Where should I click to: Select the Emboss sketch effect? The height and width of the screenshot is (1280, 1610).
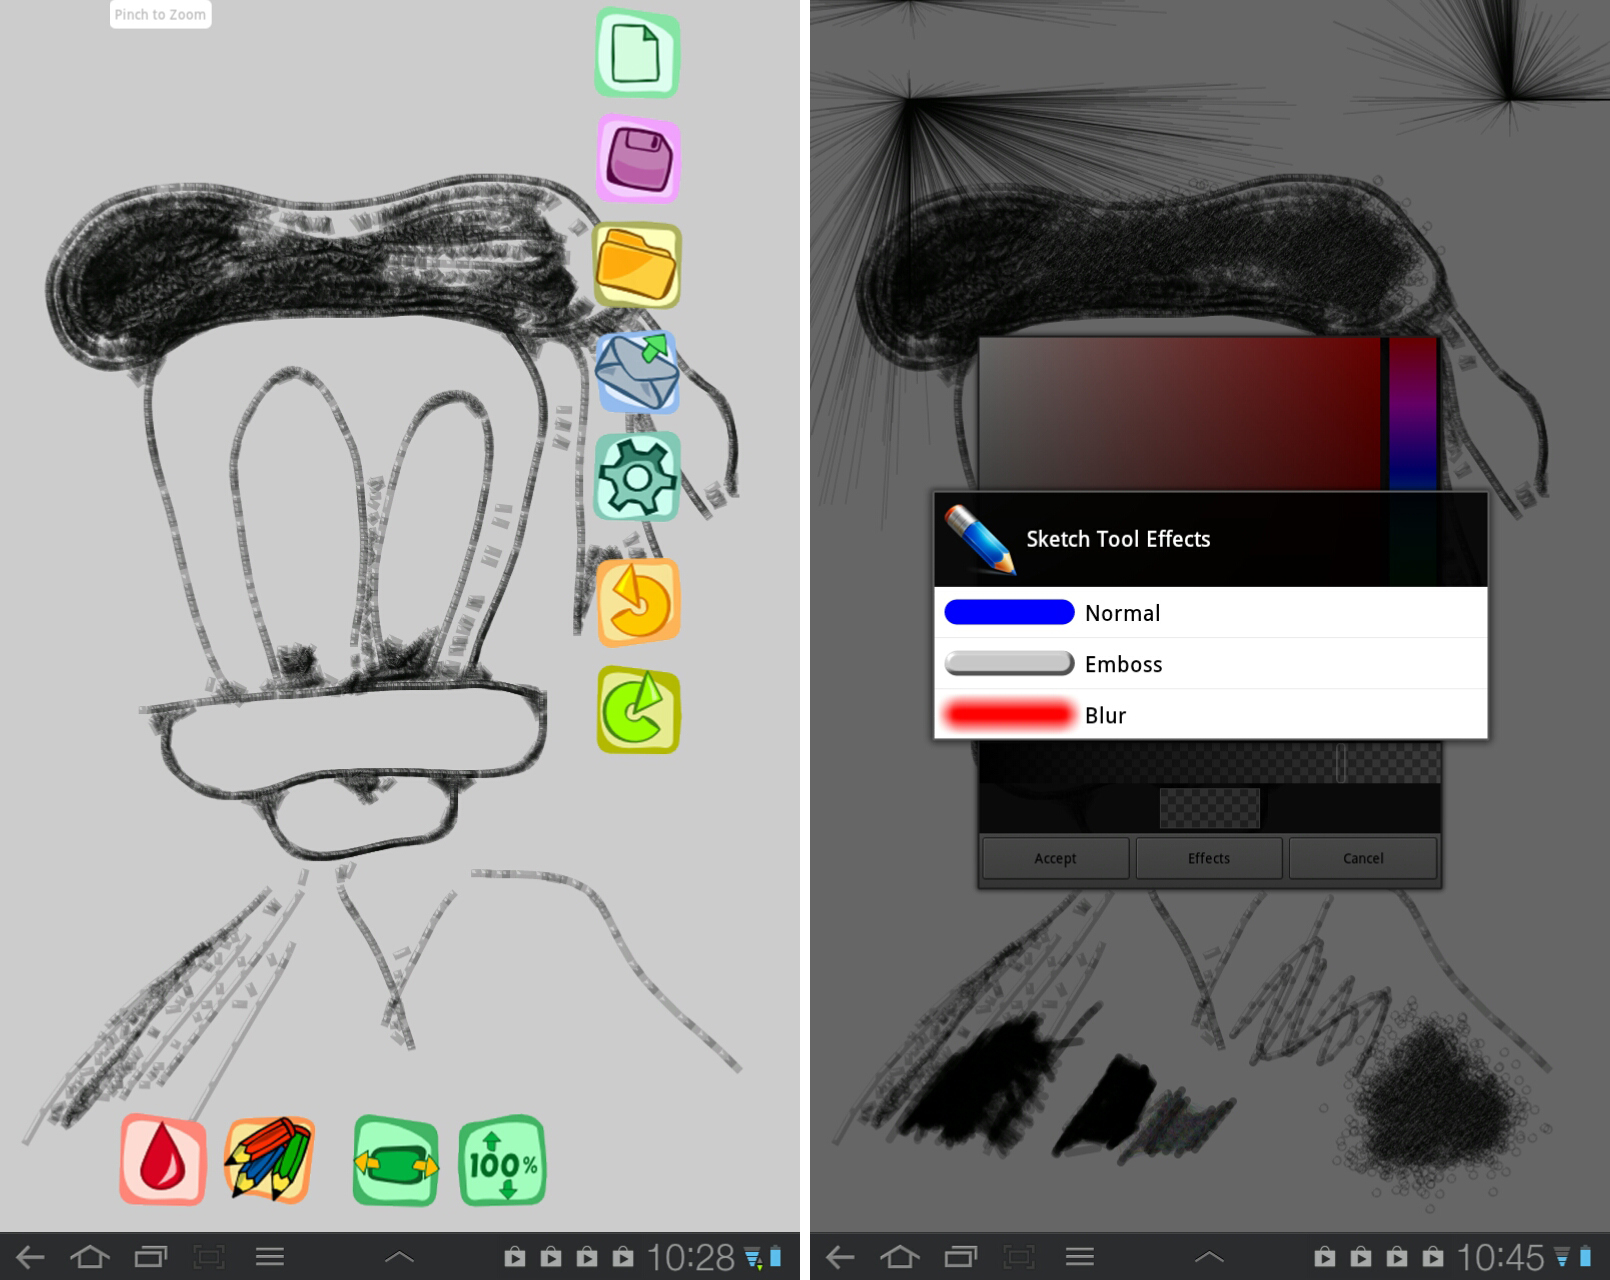pos(1210,664)
